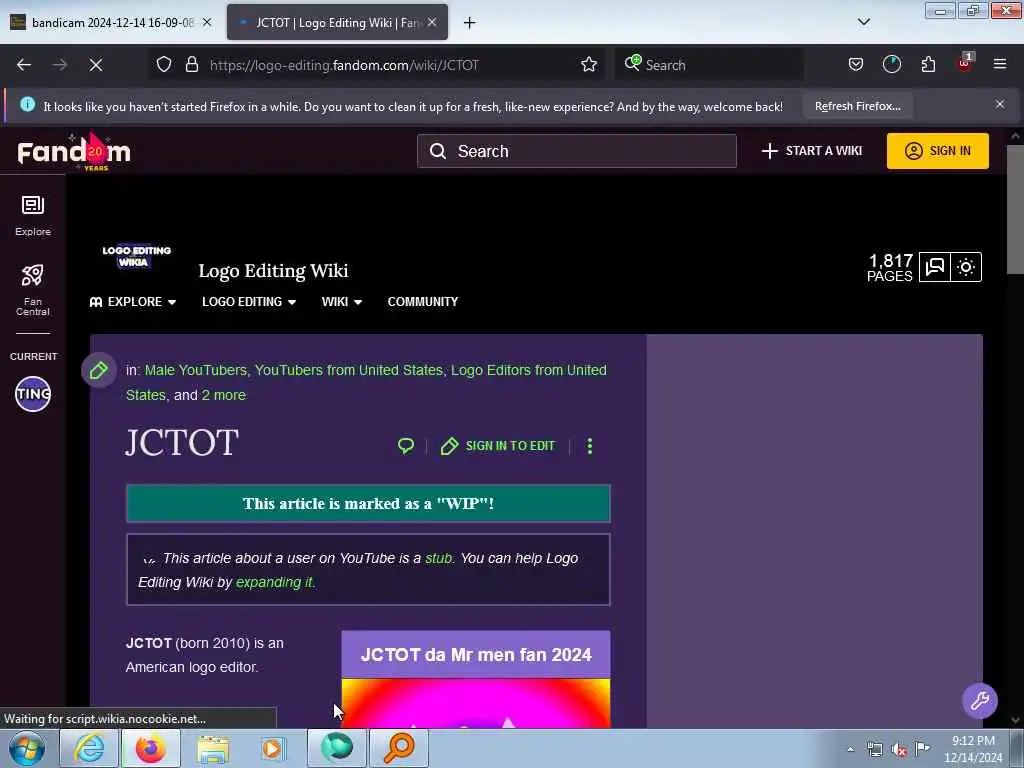Open article comments speech bubble icon

point(406,446)
